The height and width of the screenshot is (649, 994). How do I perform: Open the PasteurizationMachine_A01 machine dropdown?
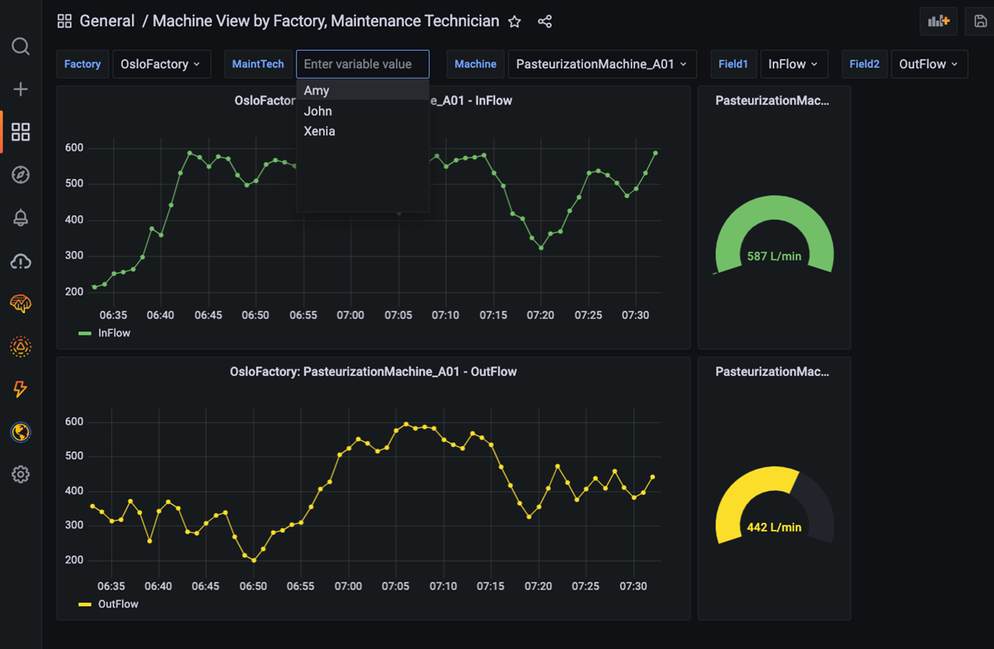602,64
